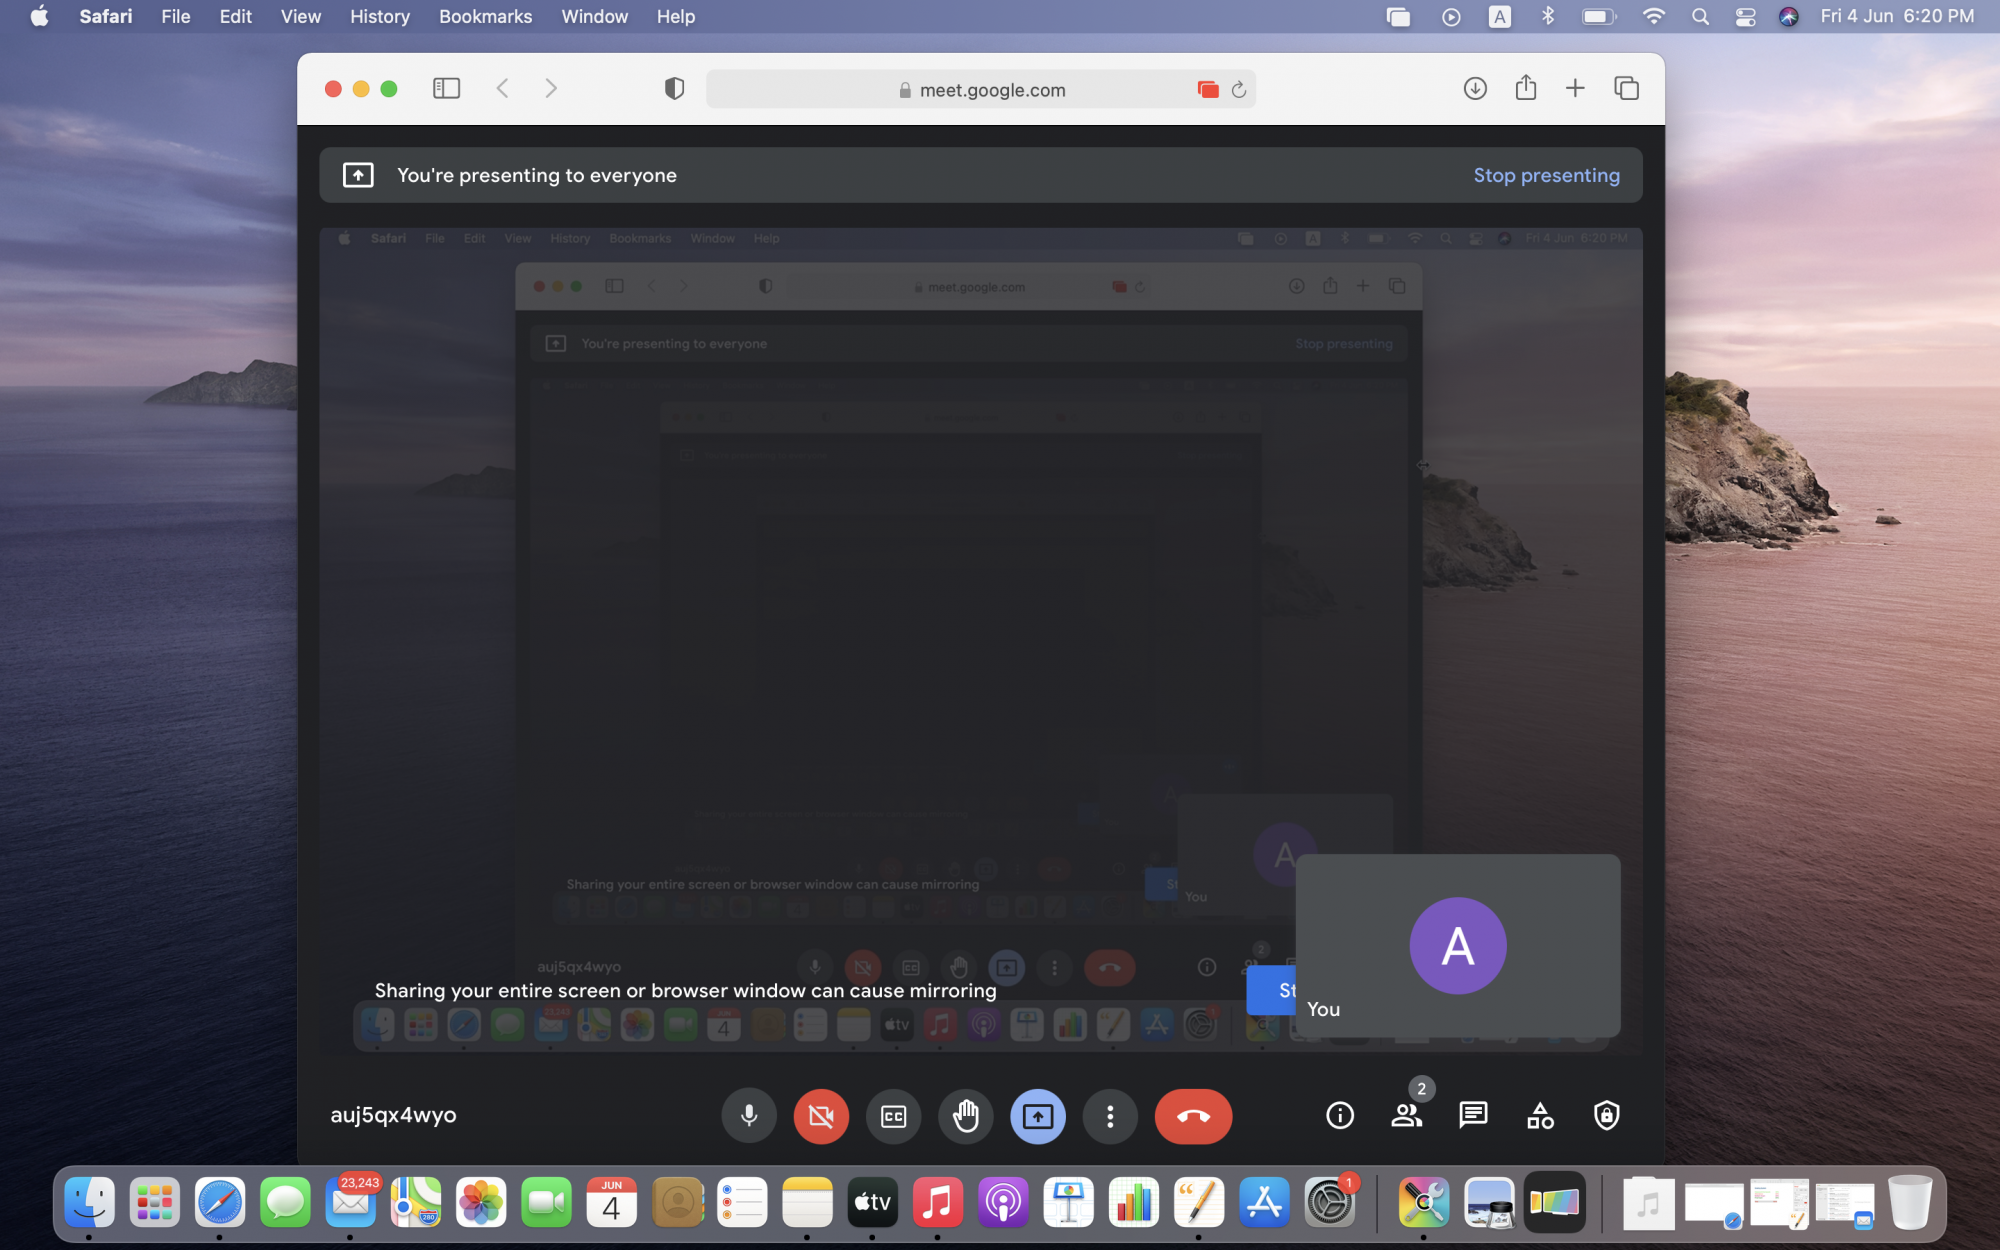Show Safari sidebar
Viewport: 2000px width, 1250px height.
pos(446,89)
